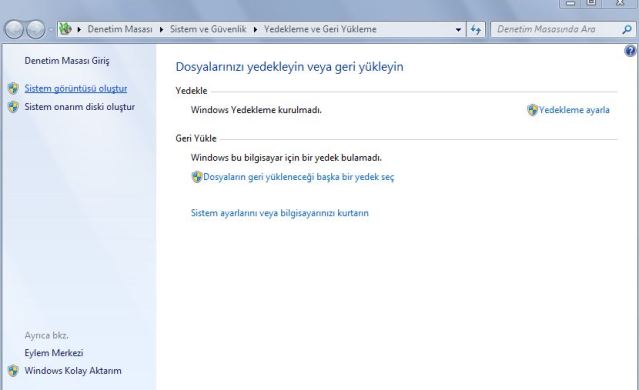639x390 pixels.
Task: Expand the arrow before Denetim Masası breadcrumb
Action: (79, 29)
